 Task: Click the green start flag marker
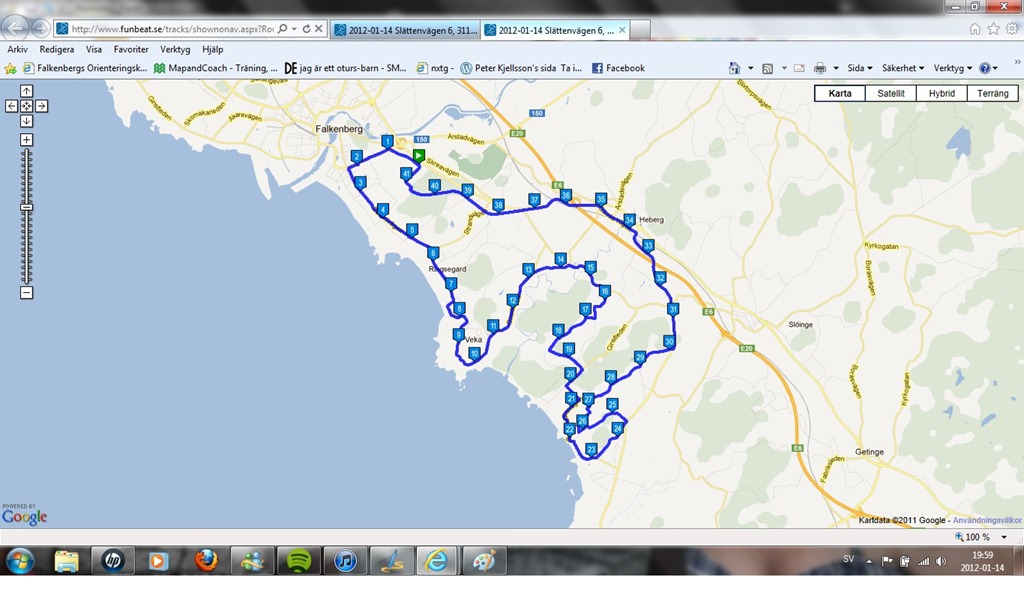tap(419, 155)
